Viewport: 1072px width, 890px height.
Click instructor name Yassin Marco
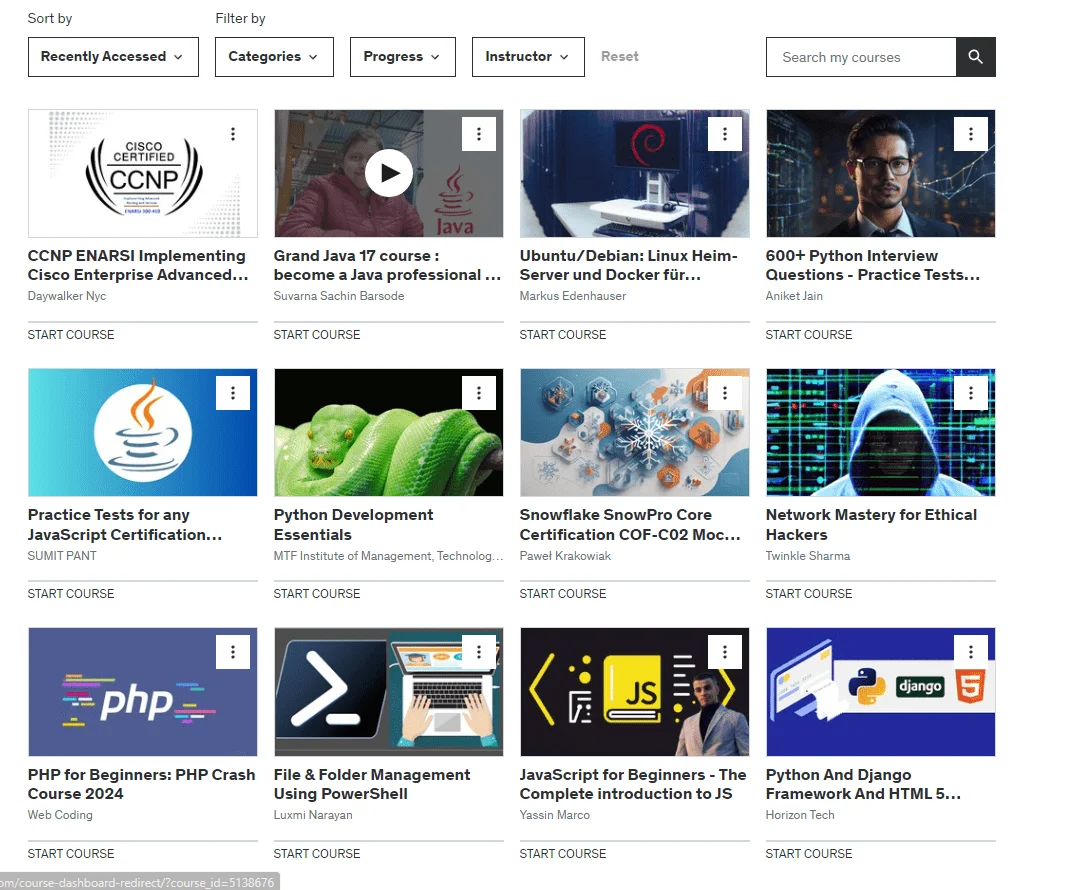(554, 815)
